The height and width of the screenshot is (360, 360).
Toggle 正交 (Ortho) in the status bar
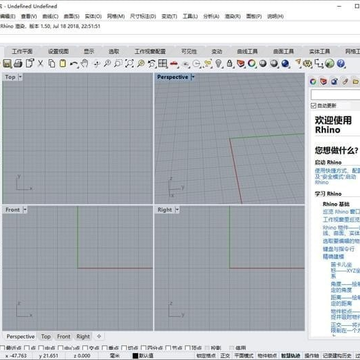tap(225, 356)
